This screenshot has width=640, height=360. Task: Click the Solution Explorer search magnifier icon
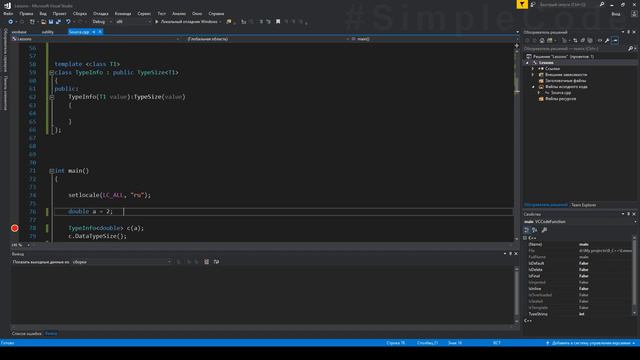point(631,49)
